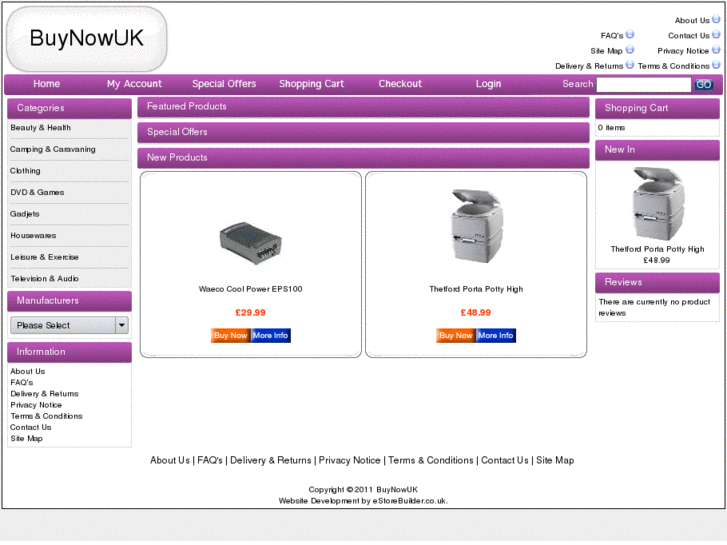Viewport: 727px width, 545px height.
Task: Click the New Products section header
Action: tap(363, 158)
